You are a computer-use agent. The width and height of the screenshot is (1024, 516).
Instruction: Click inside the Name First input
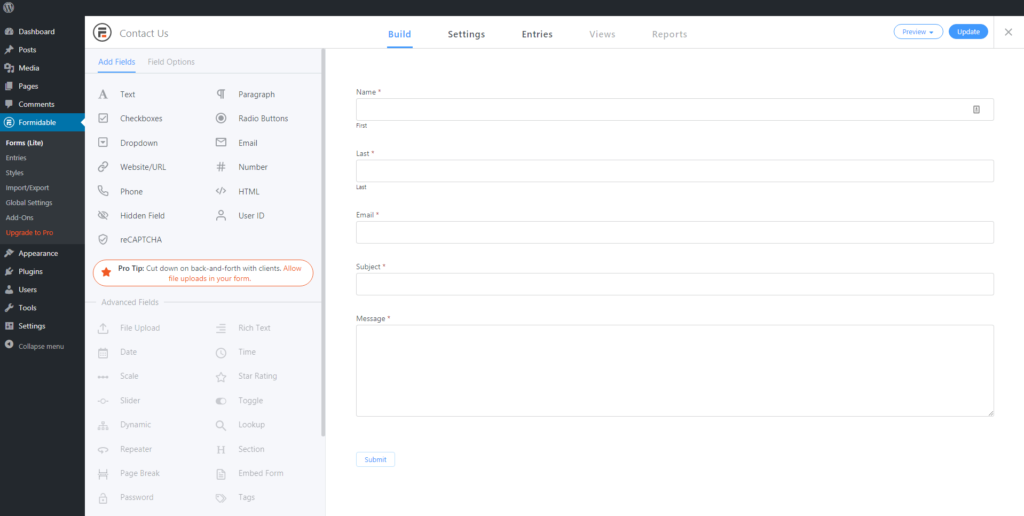675,110
